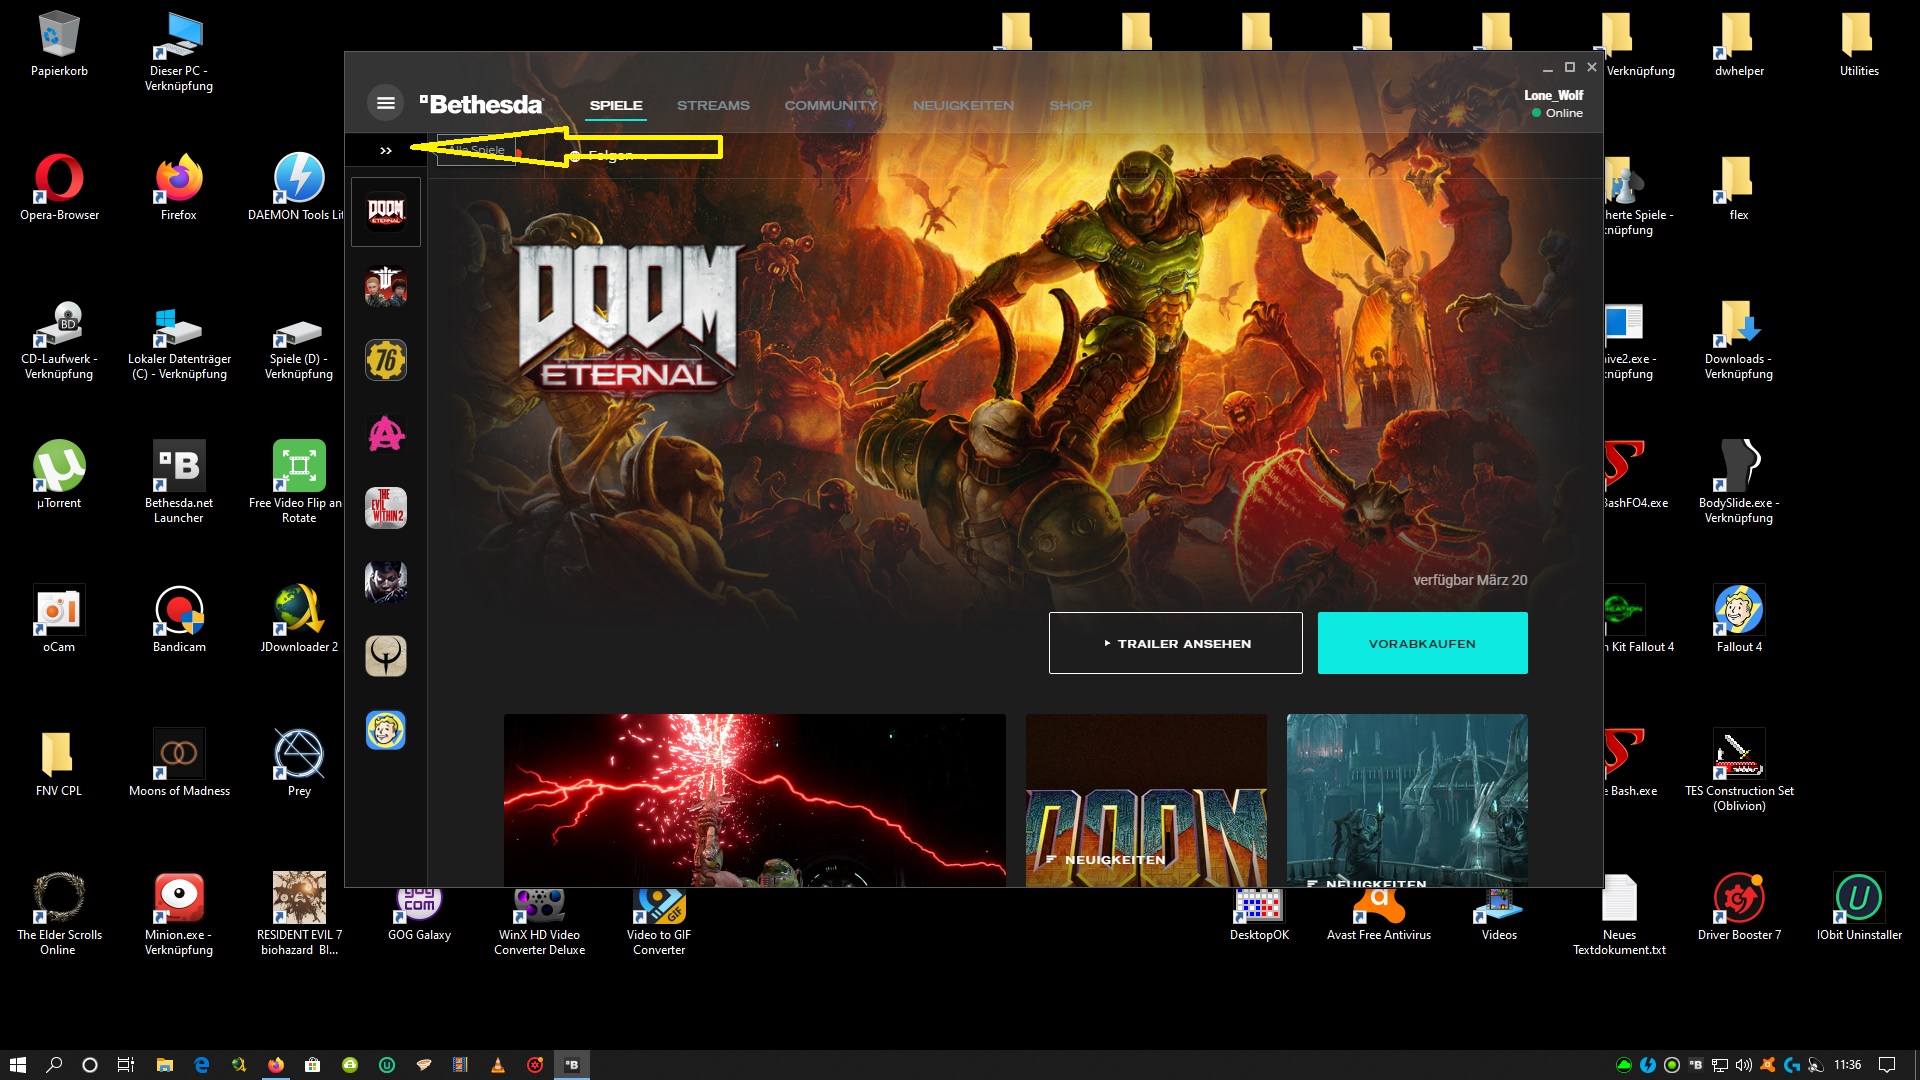Open Wolfenstein Youngblood from the sidebar

(x=386, y=287)
